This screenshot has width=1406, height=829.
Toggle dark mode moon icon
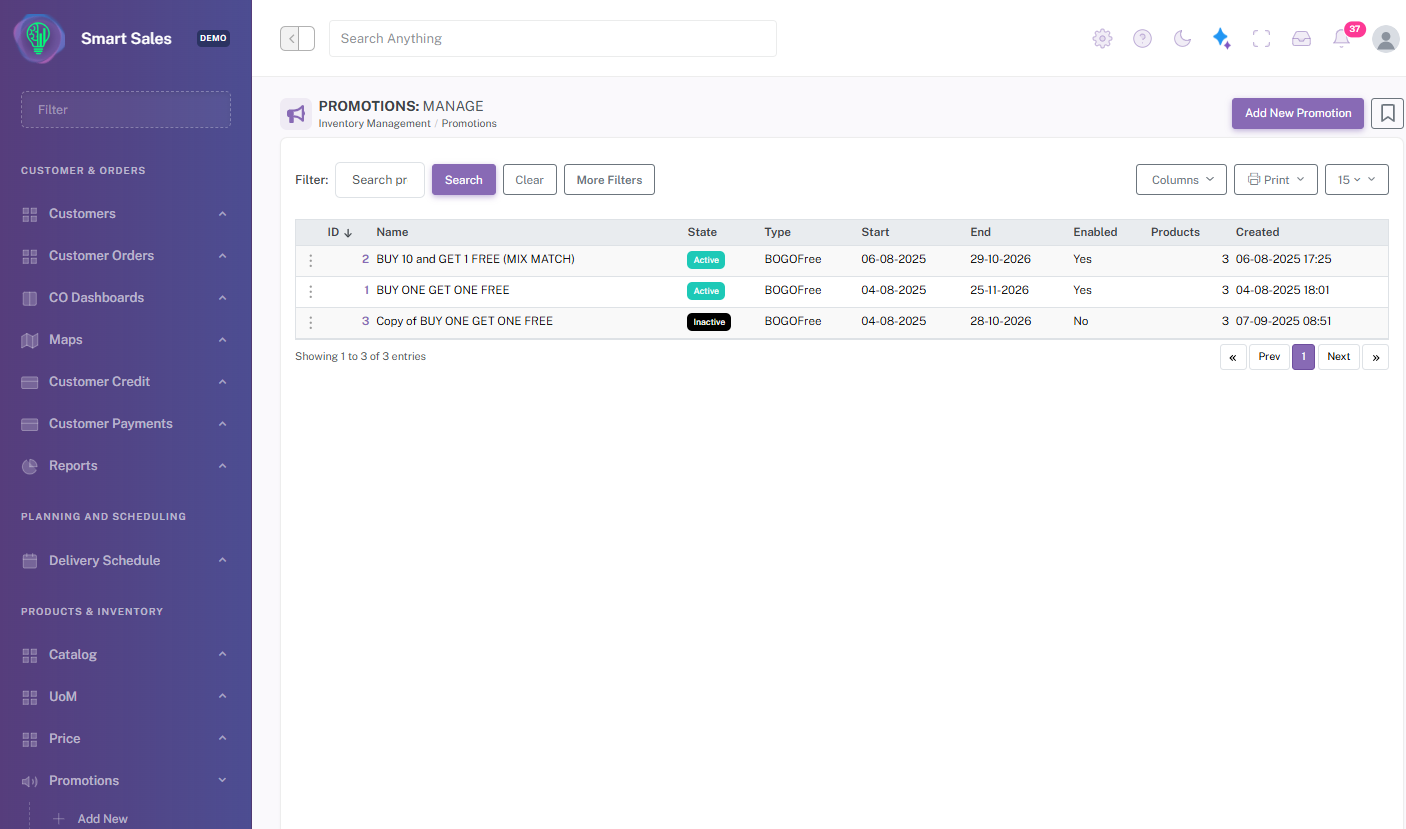tap(1182, 38)
